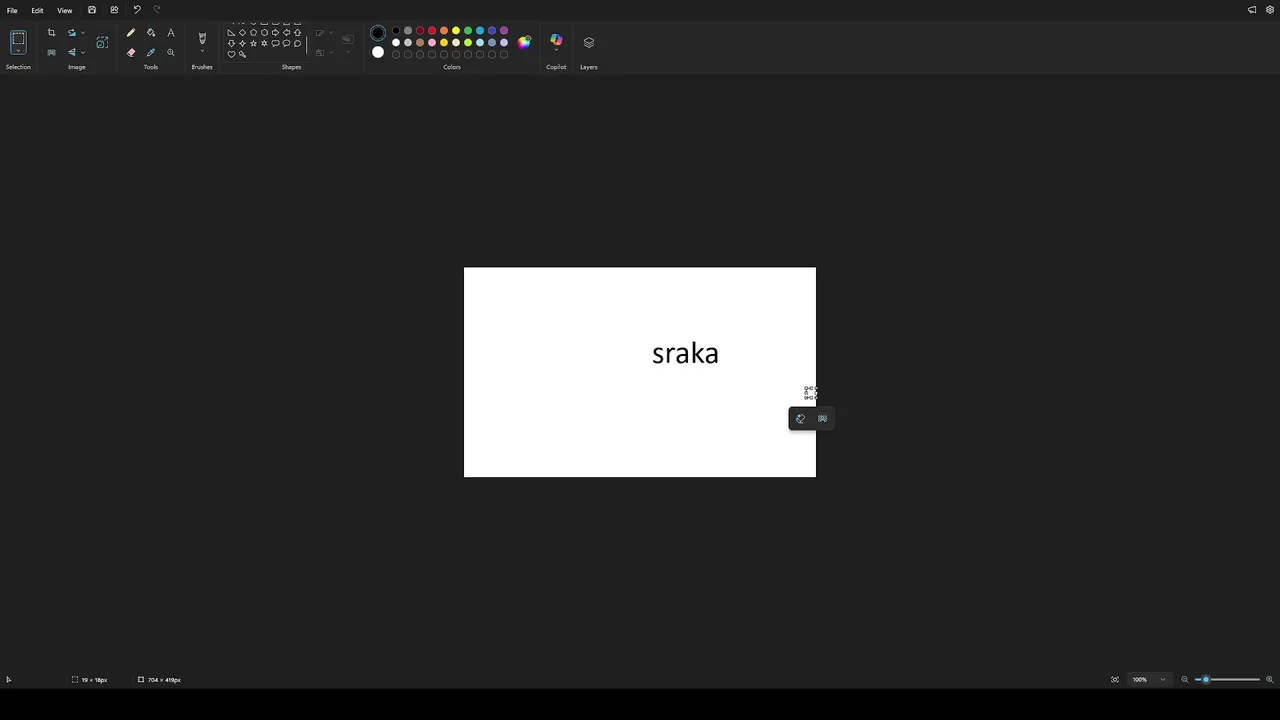This screenshot has width=1280, height=720.
Task: Click Remove background on the floating selection toolbar
Action: click(823, 419)
